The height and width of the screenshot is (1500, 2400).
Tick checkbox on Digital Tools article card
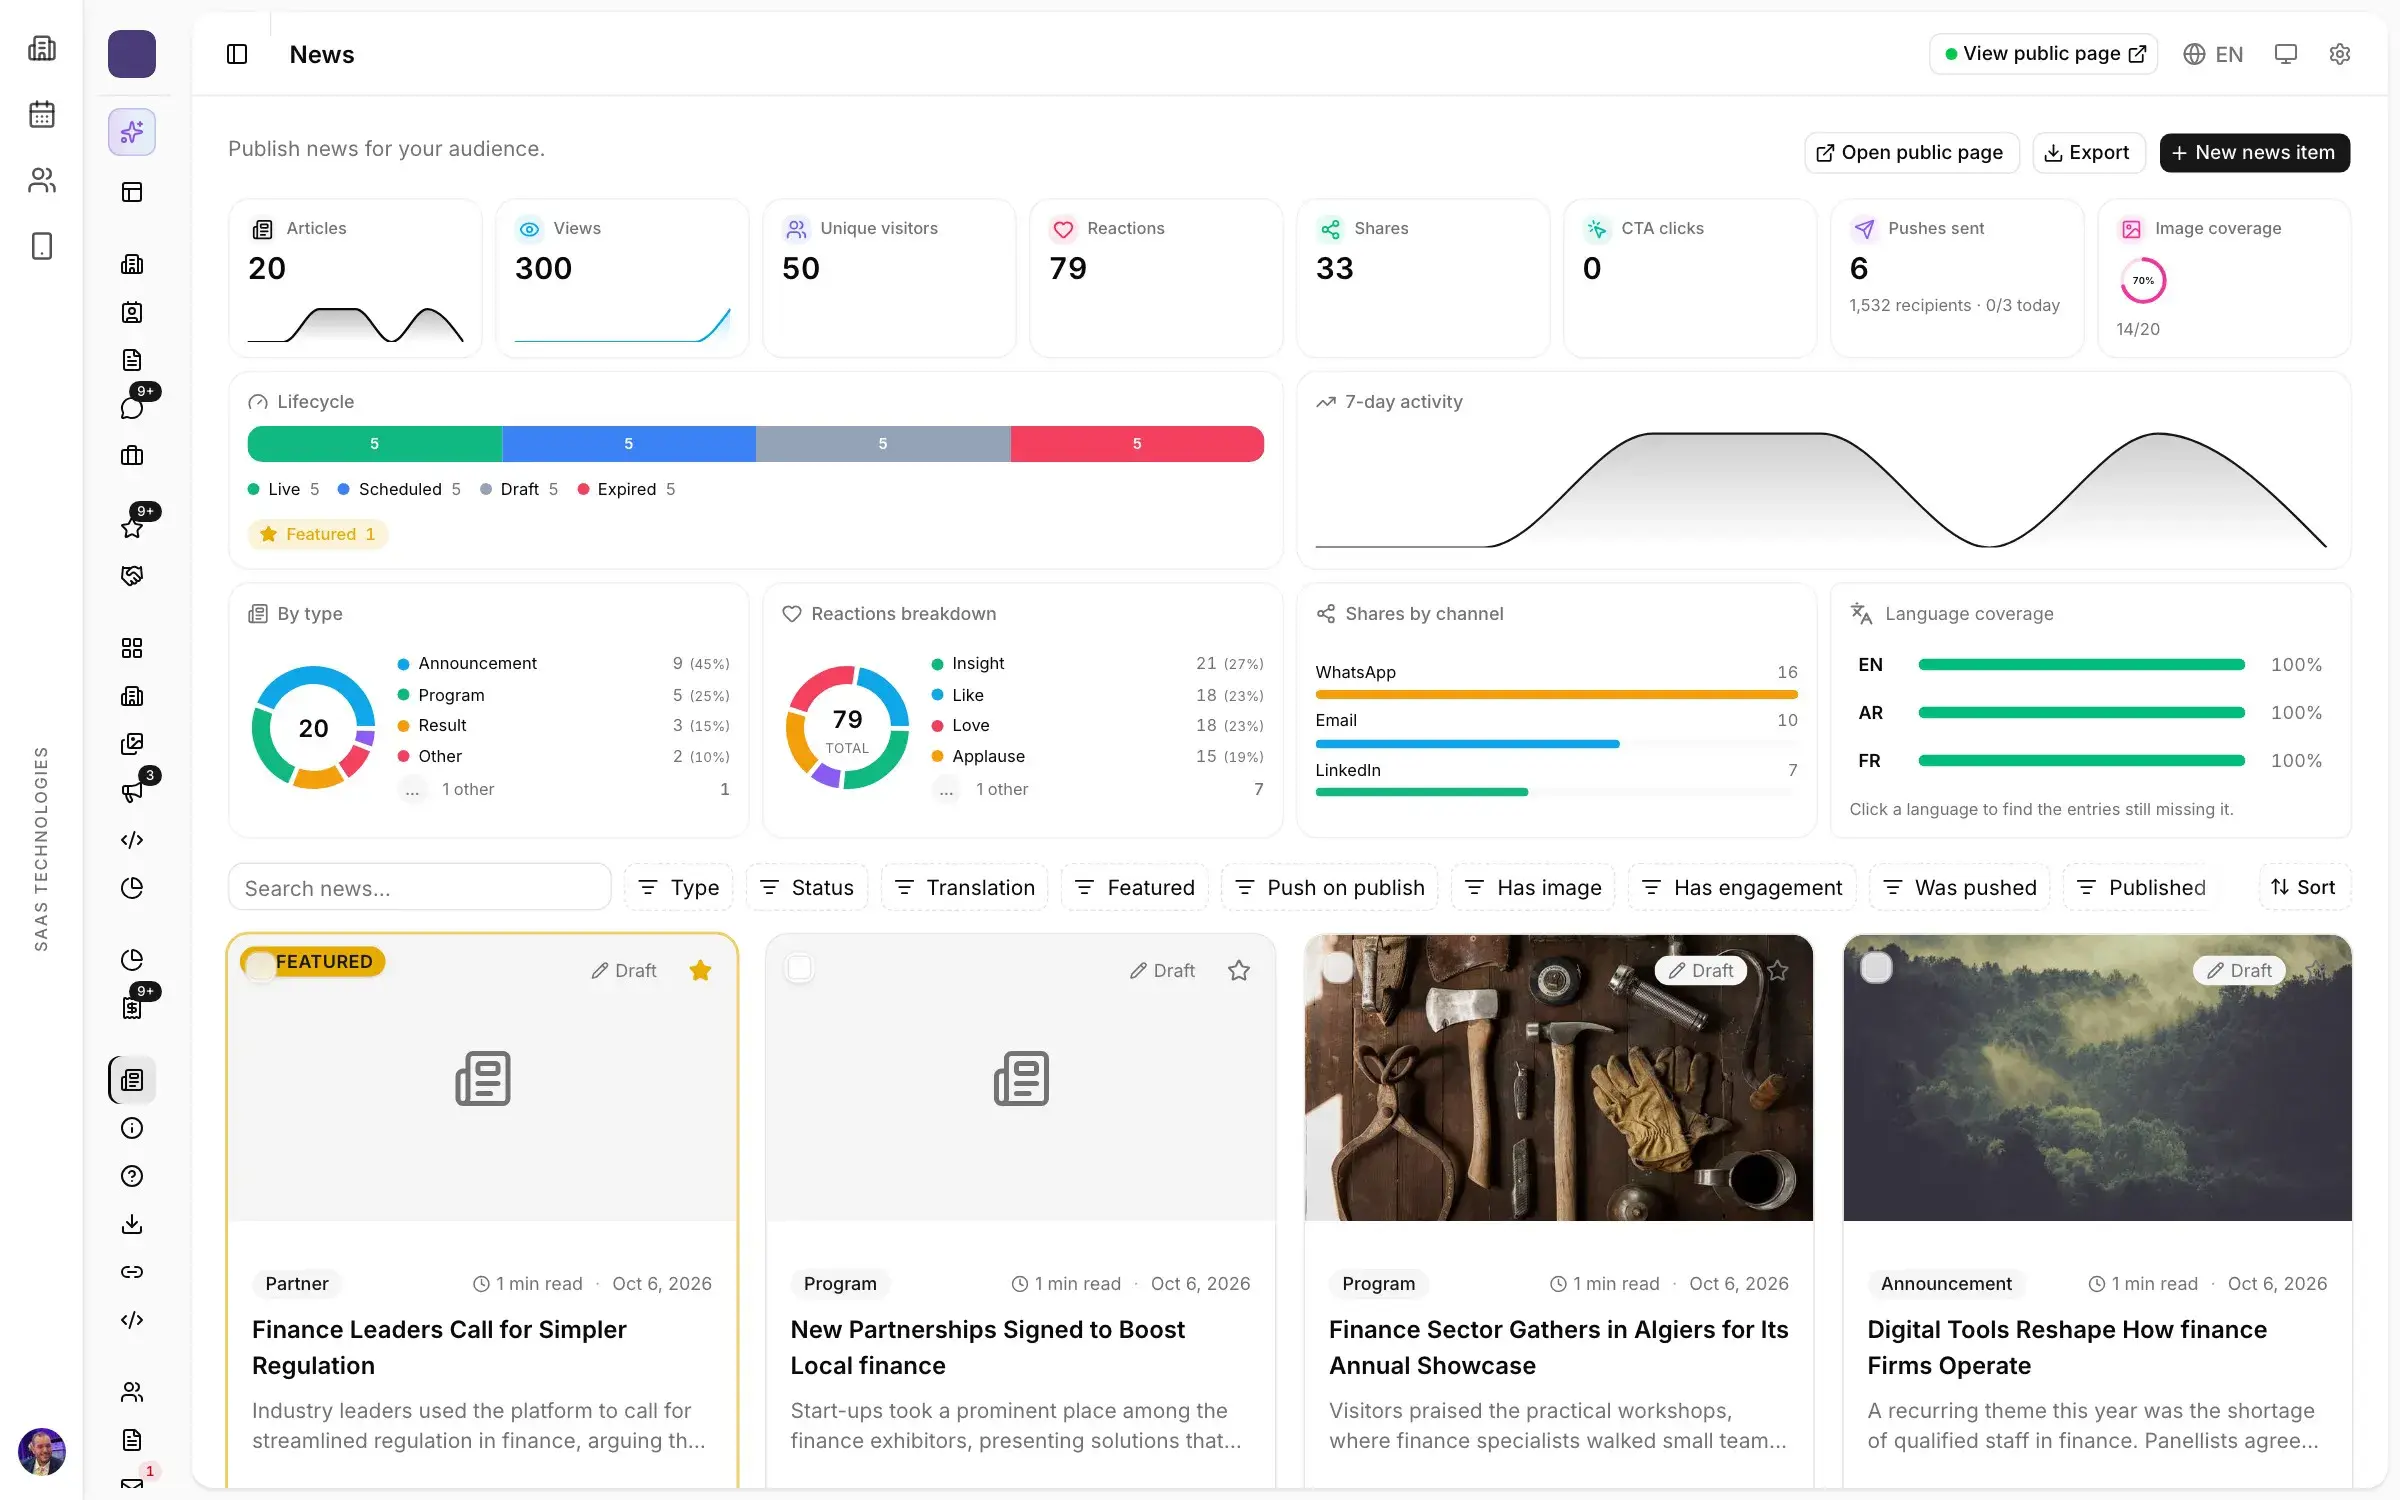coord(1876,967)
